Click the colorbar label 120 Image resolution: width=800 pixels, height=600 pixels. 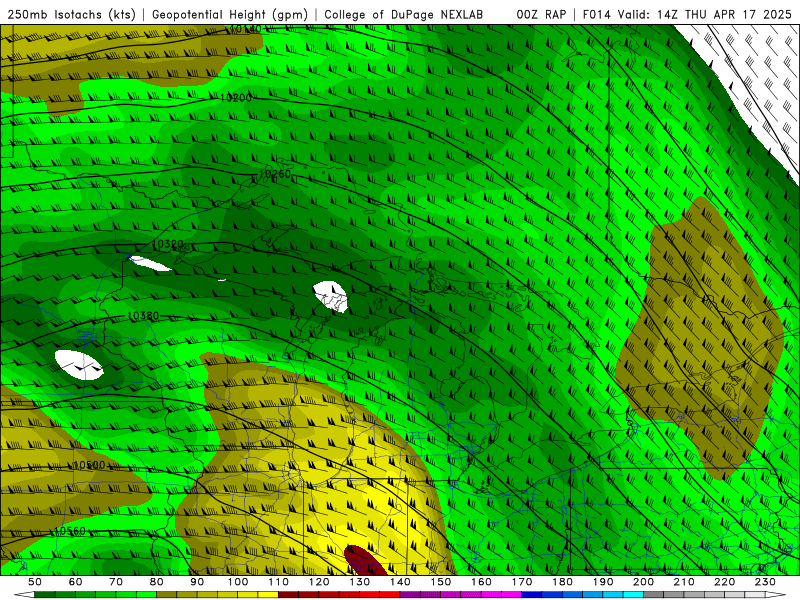click(319, 582)
